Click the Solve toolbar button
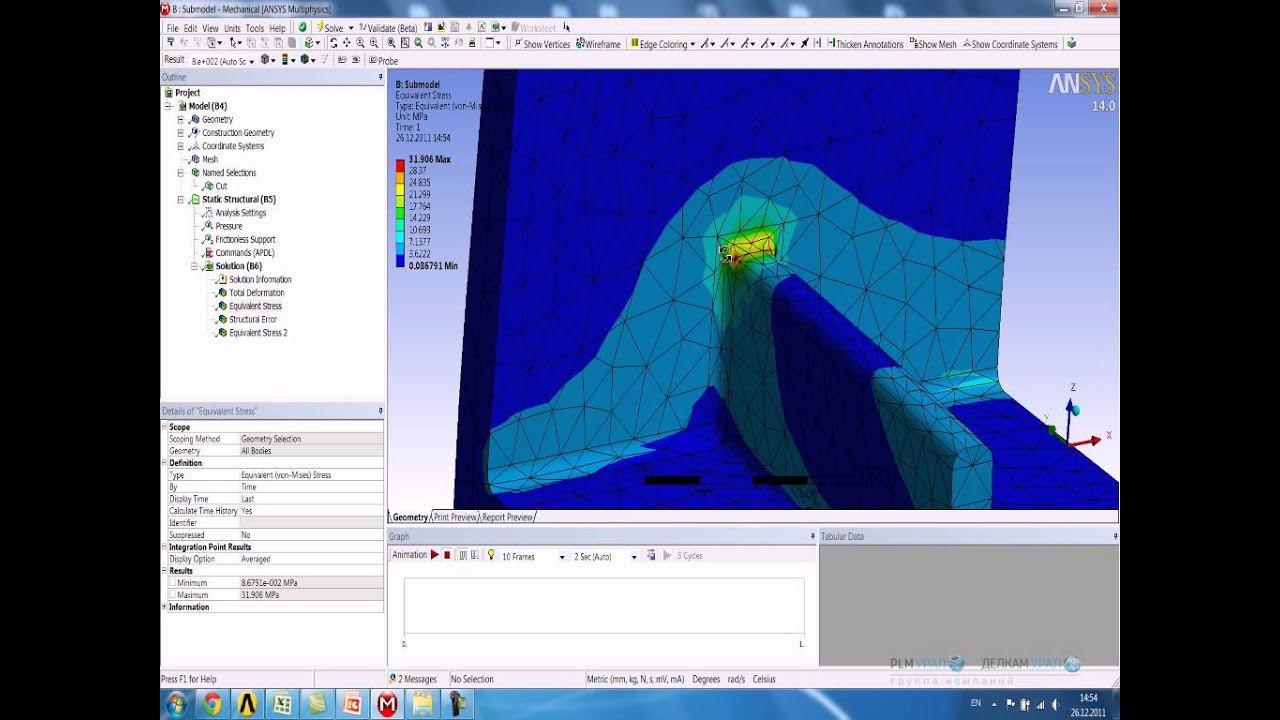This screenshot has width=1280, height=720. [331, 28]
